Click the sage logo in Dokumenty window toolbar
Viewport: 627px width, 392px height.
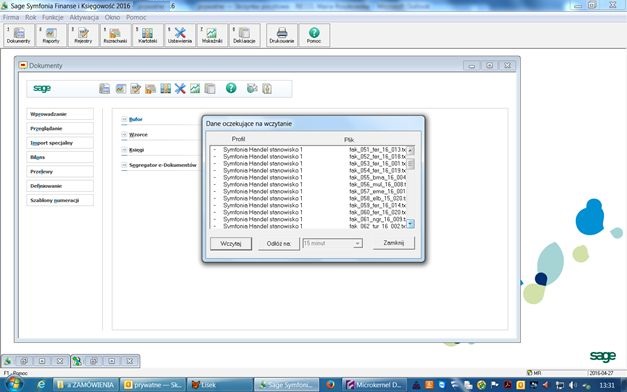(x=42, y=88)
